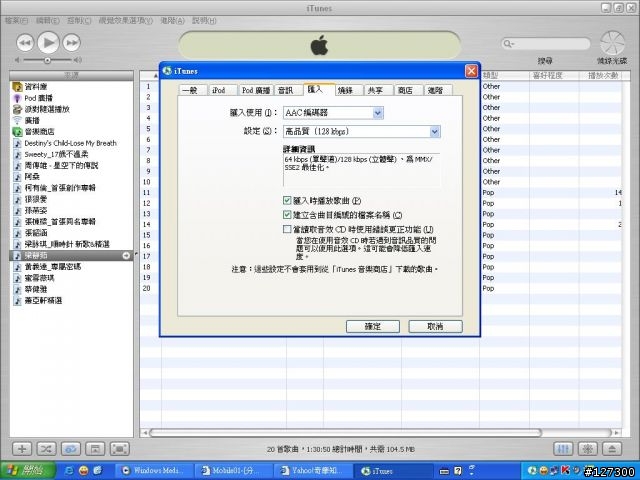Viewport: 640px width, 480px height.
Task: Open the 設定 quality 128 kbps dropdown
Action: (362, 131)
